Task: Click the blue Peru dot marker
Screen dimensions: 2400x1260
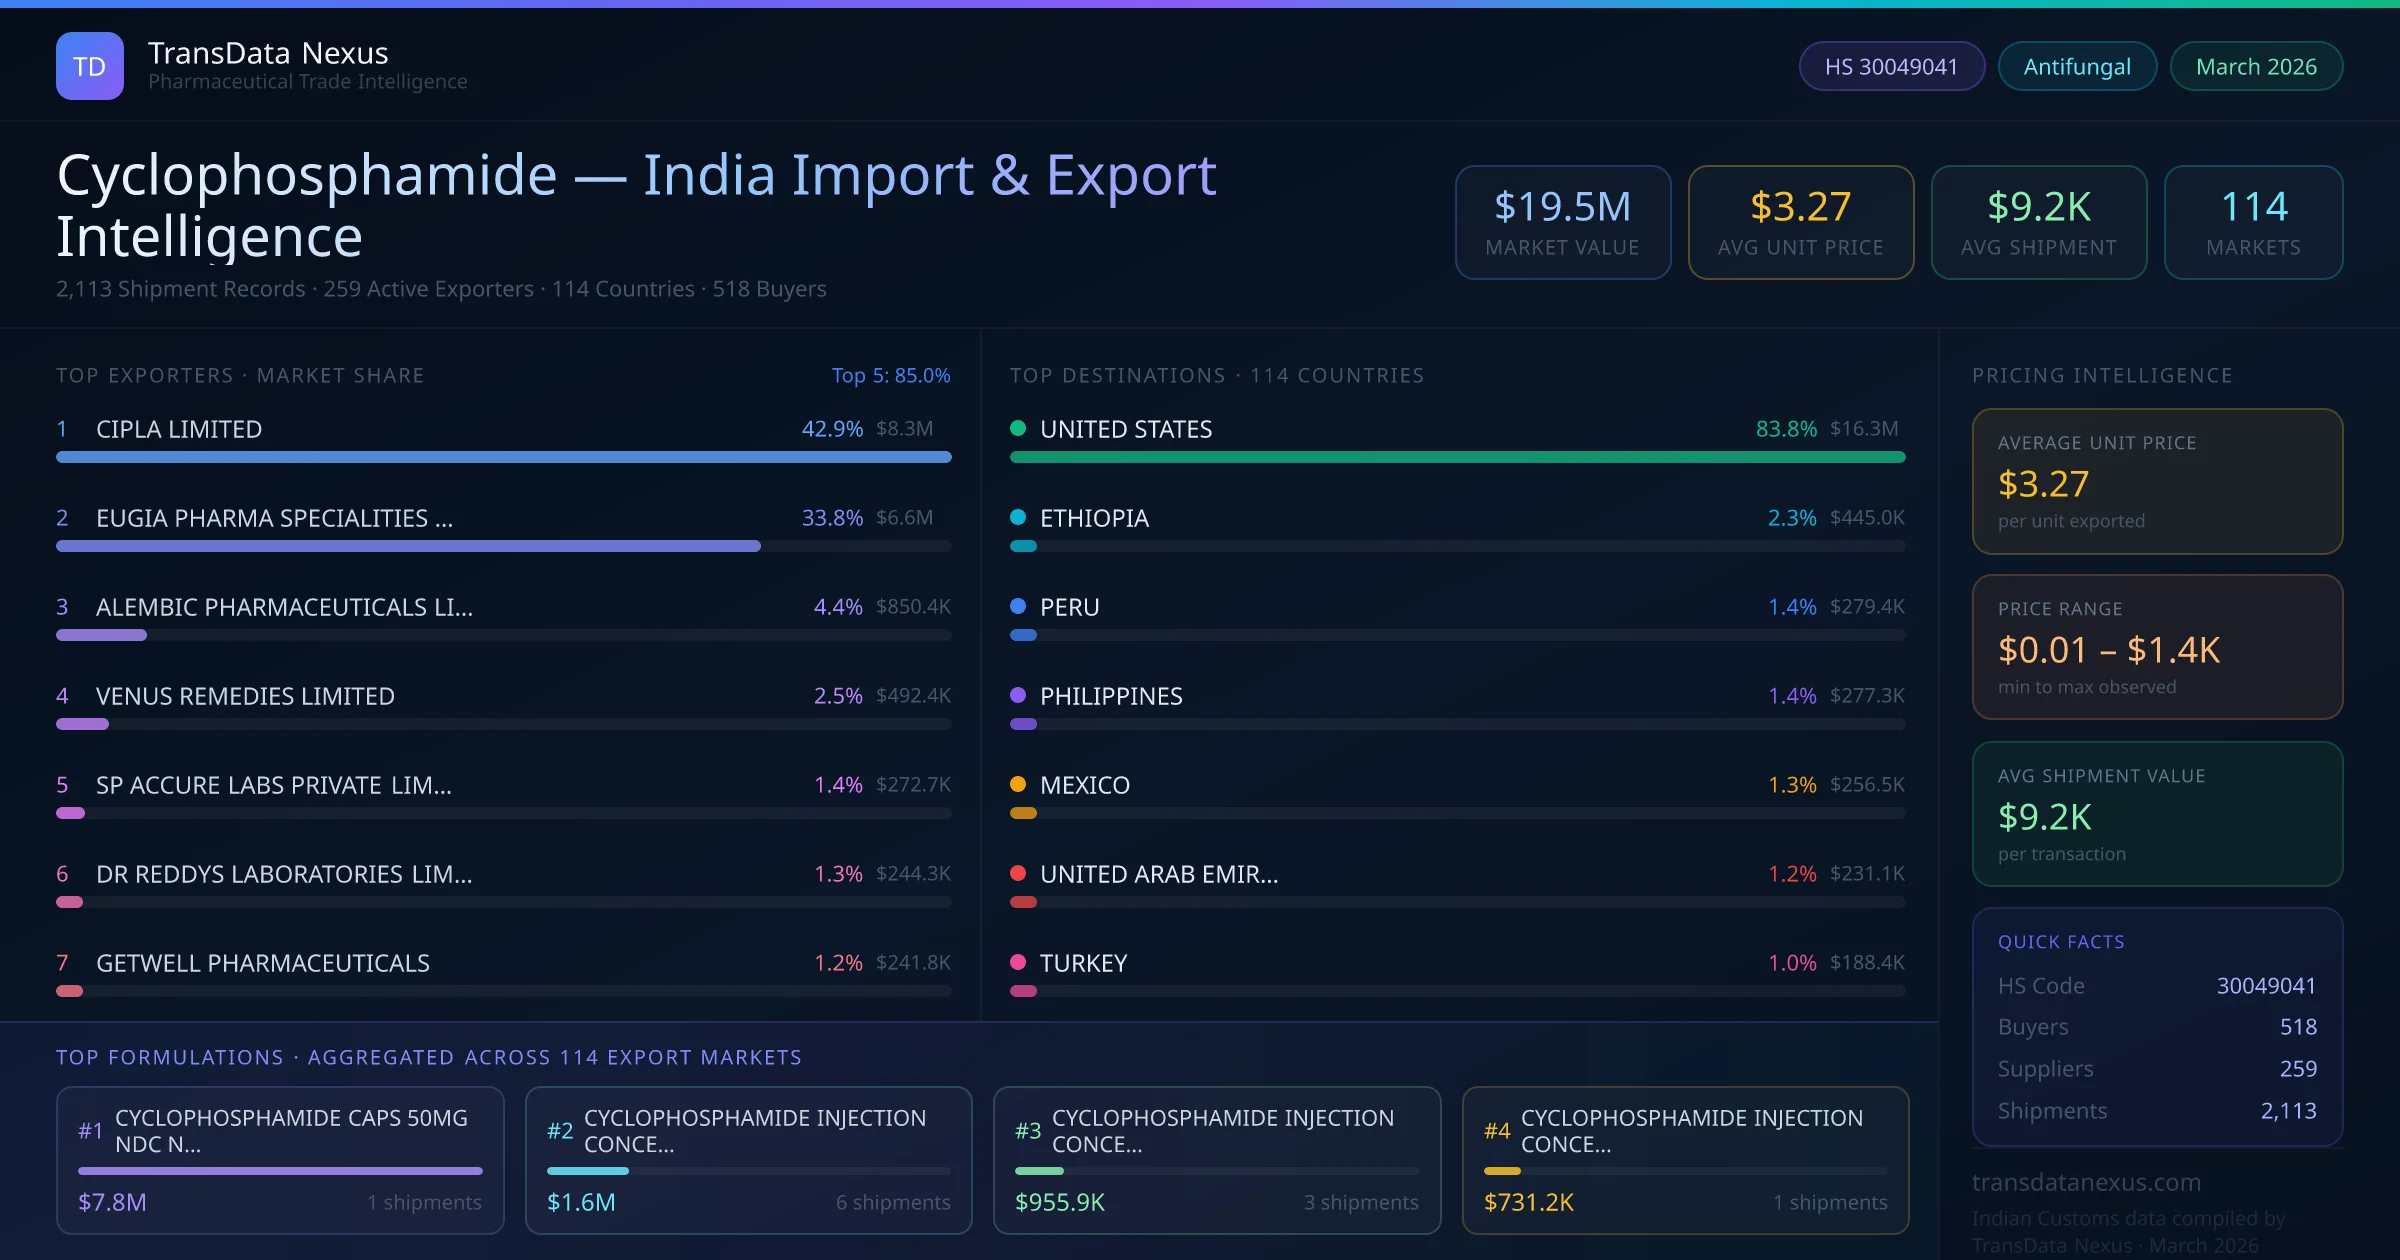Action: [1018, 606]
